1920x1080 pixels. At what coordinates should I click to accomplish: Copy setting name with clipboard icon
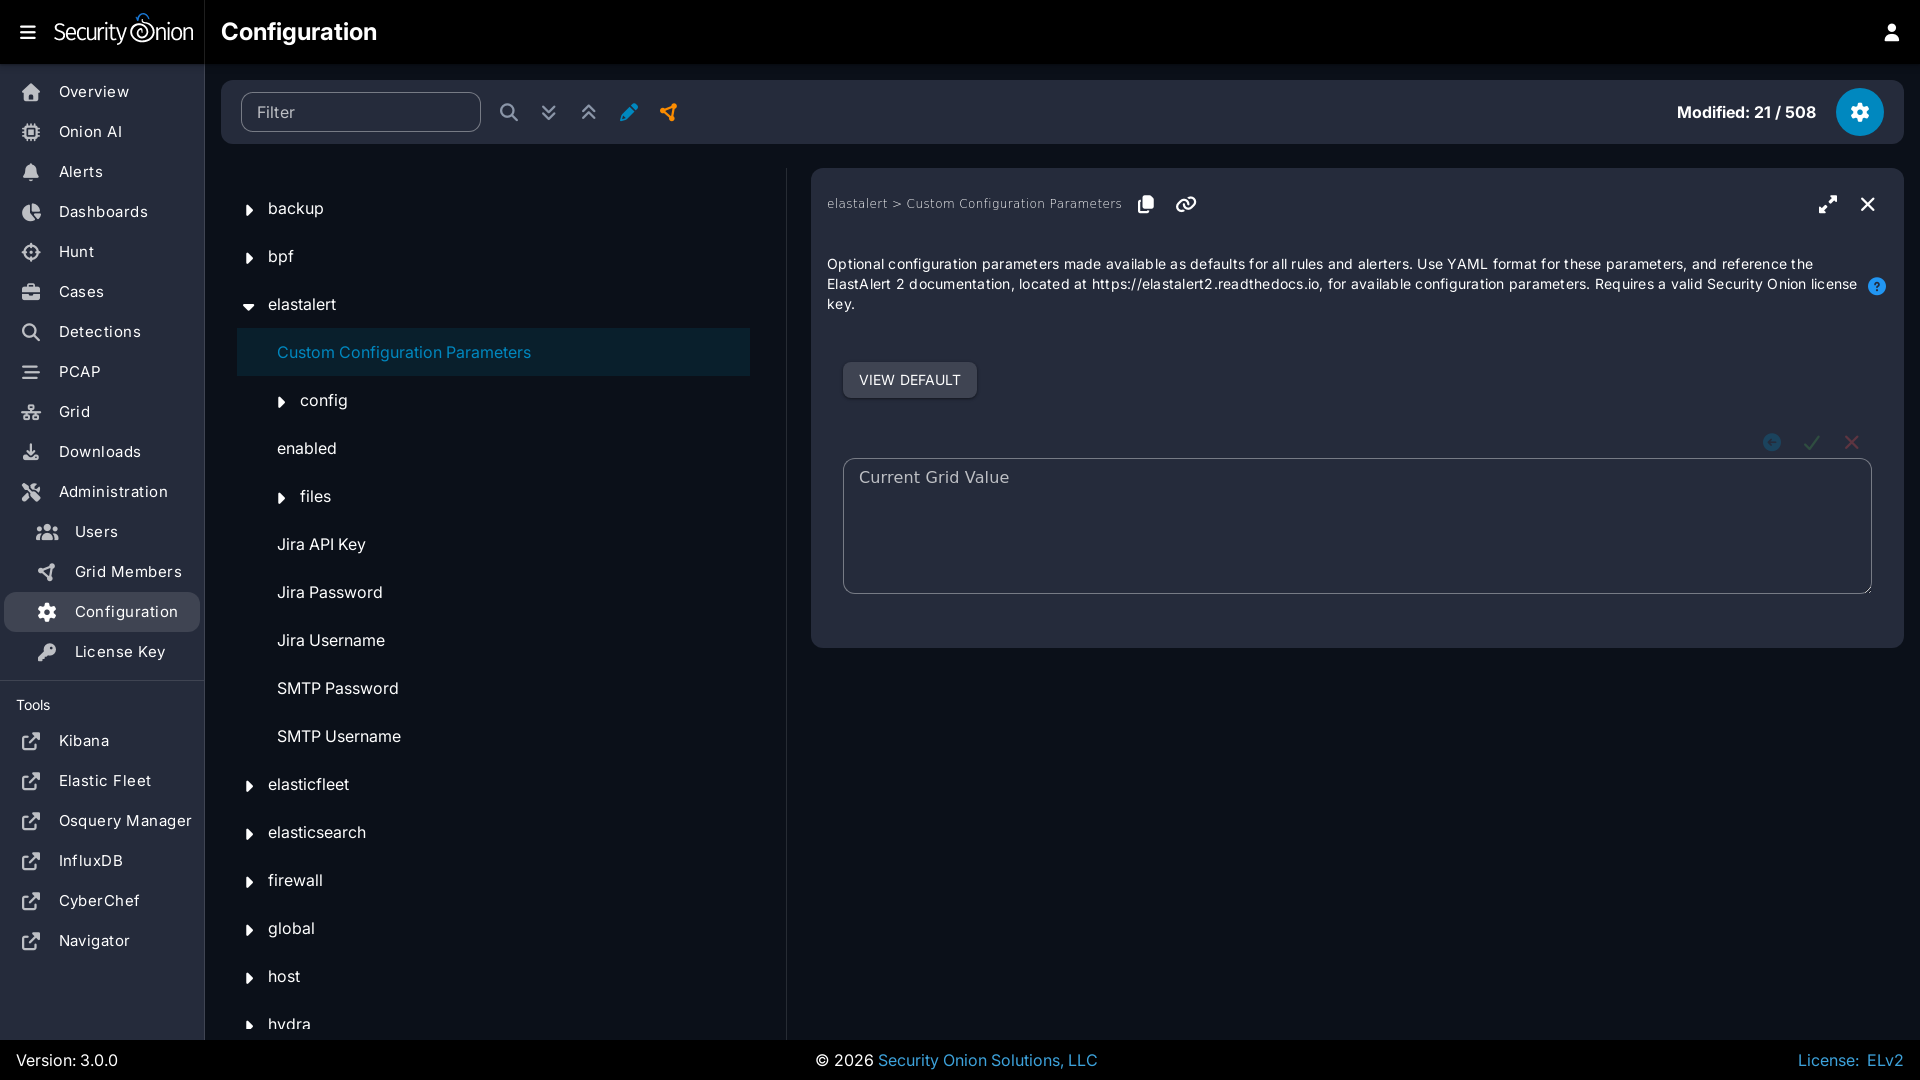pyautogui.click(x=1146, y=204)
